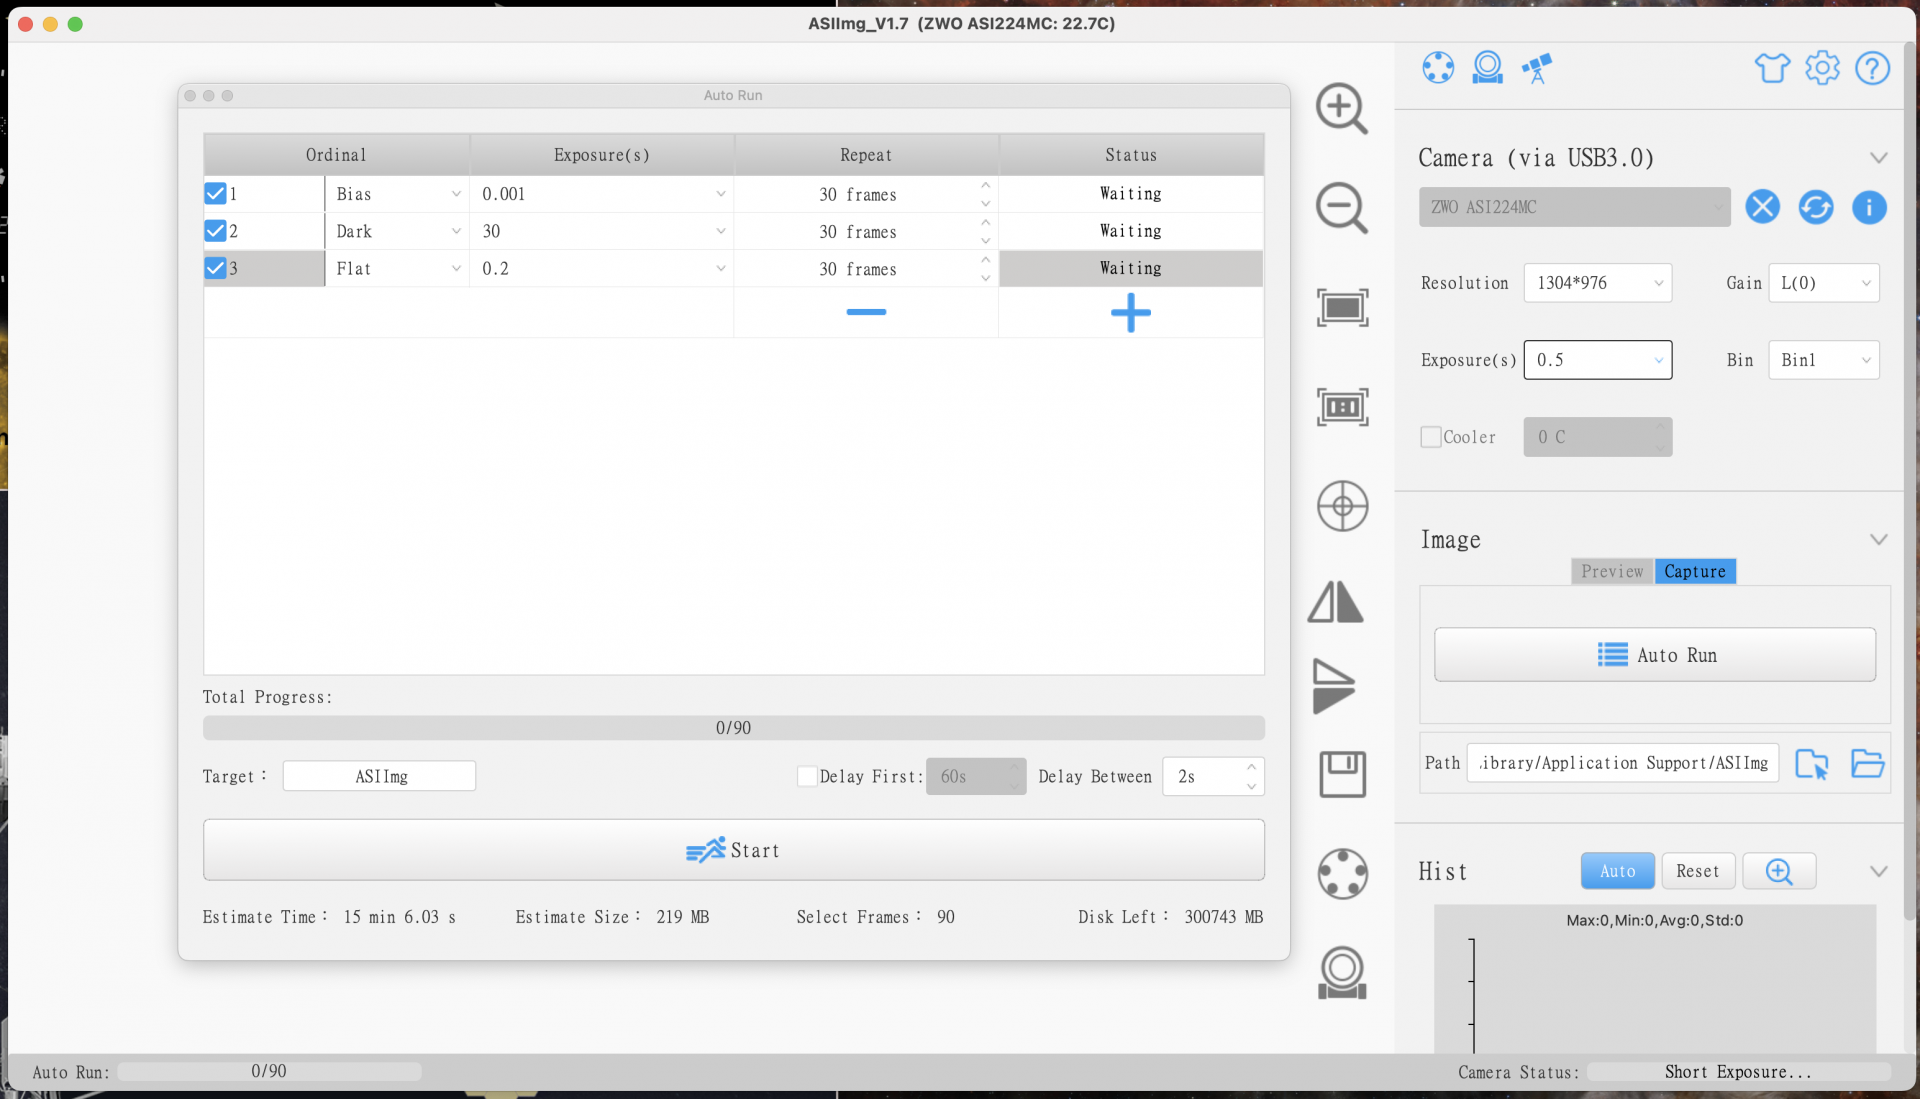1920x1099 pixels.
Task: Open exposure dropdown showing 0.001
Action: pos(602,194)
